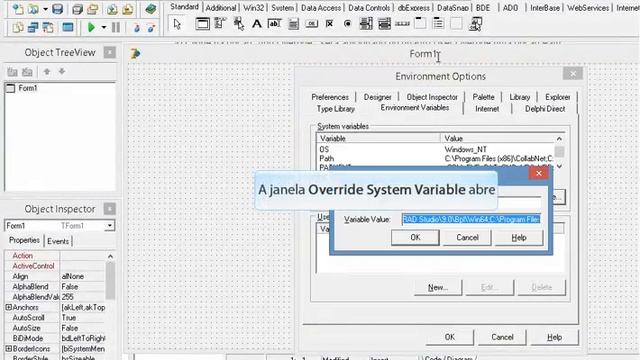Open the dropdown beside the Run button

tap(103, 28)
